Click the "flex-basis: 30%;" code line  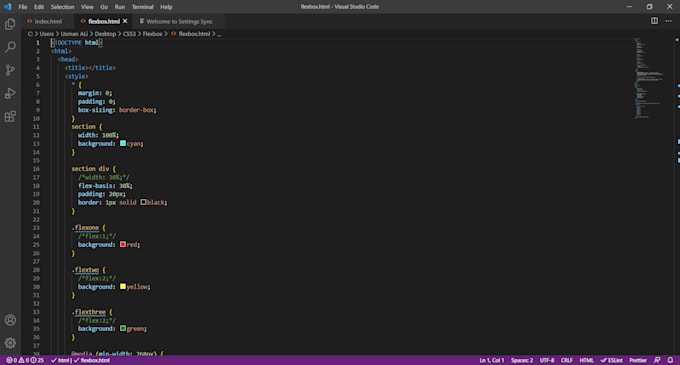tap(105, 186)
